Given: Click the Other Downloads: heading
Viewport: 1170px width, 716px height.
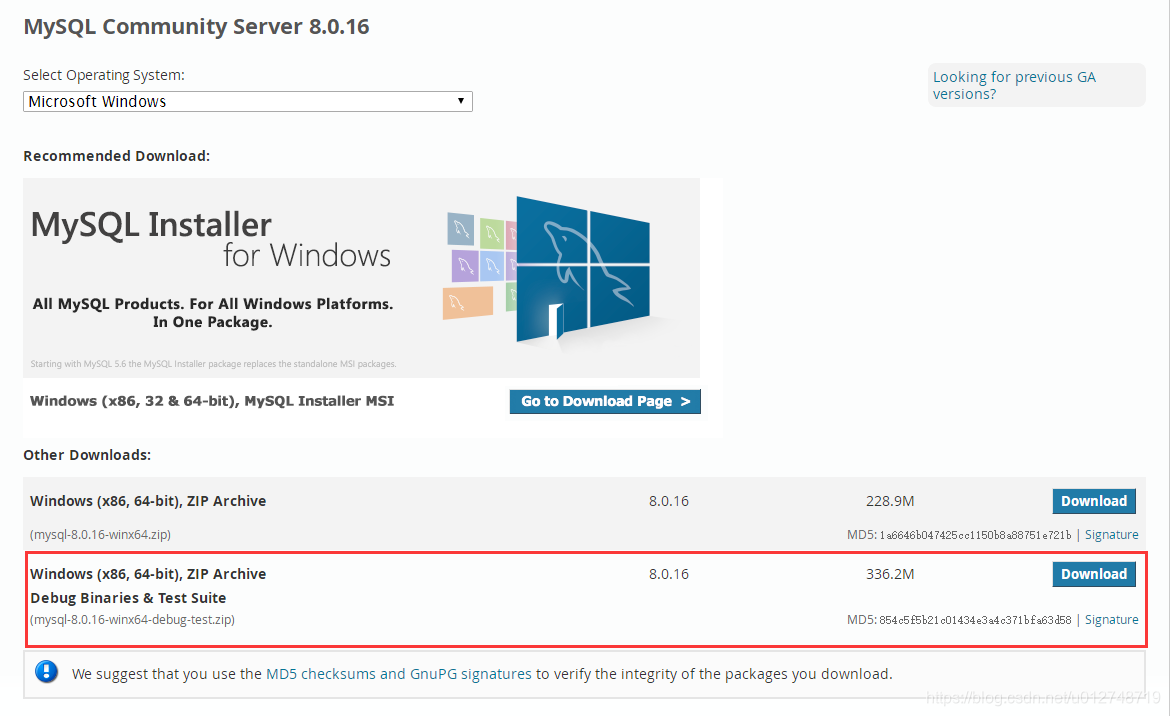Looking at the screenshot, I should pos(87,455).
